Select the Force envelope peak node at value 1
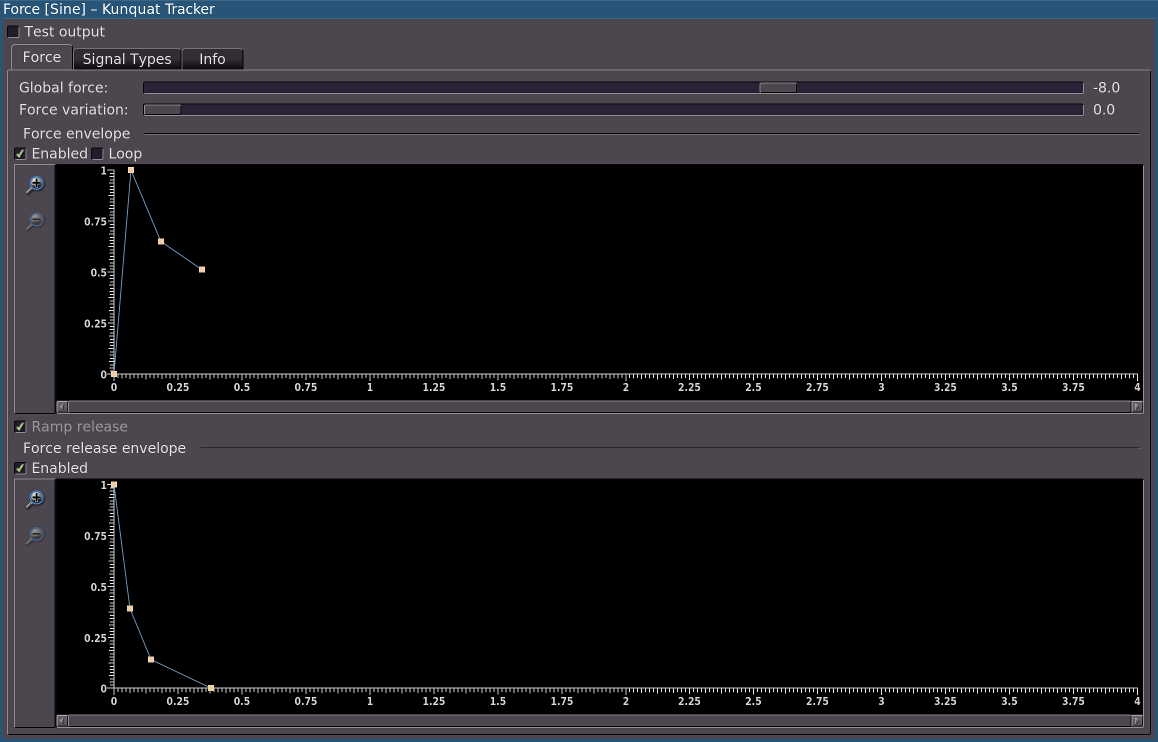Viewport: 1158px width, 742px height. coord(131,170)
